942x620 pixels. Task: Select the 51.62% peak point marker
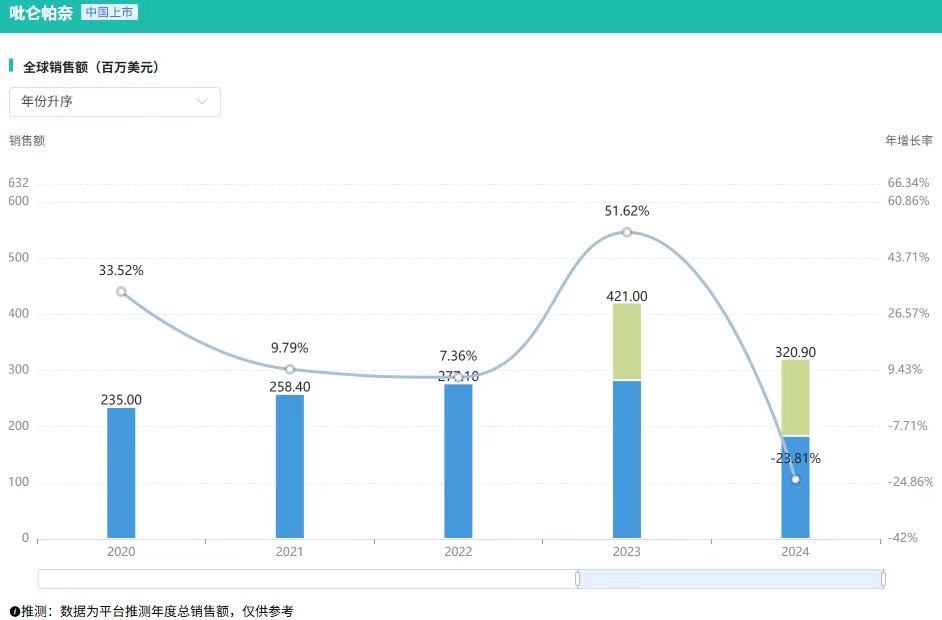627,232
